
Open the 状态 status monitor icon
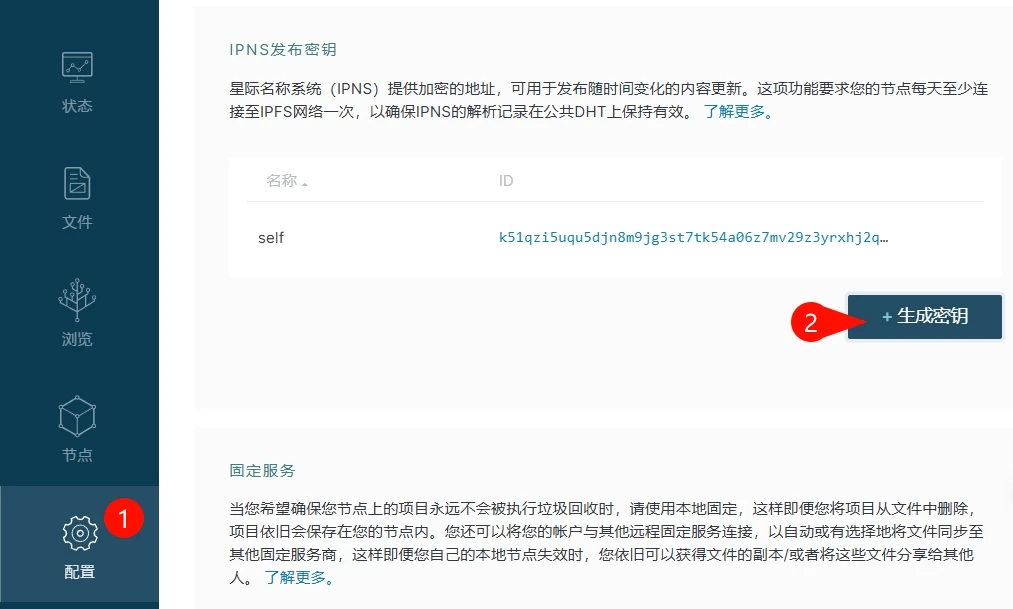77,67
